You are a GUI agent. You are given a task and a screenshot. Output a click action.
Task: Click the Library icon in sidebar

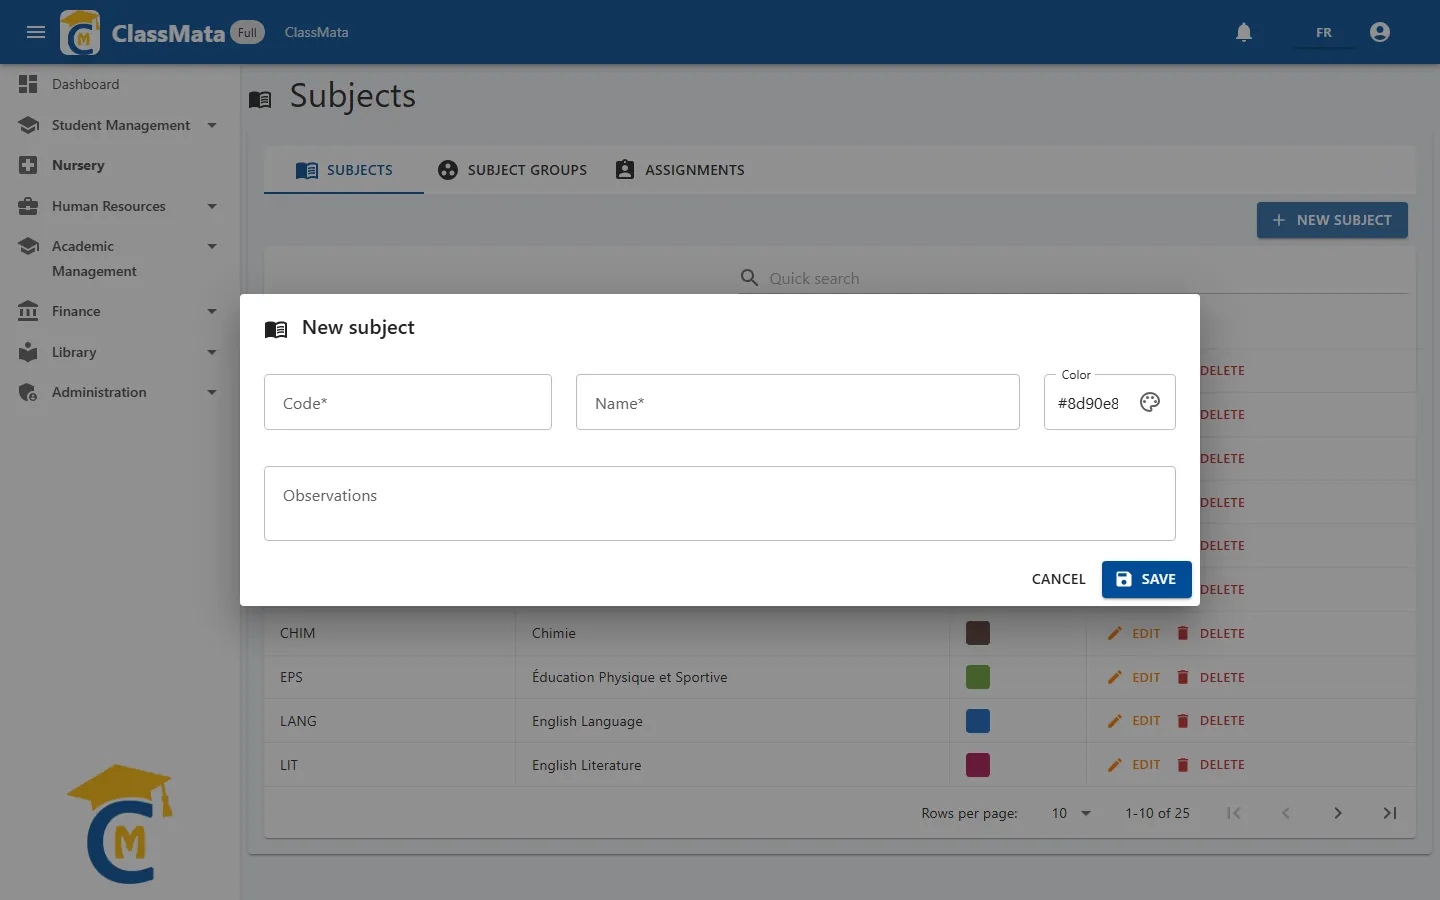(28, 352)
